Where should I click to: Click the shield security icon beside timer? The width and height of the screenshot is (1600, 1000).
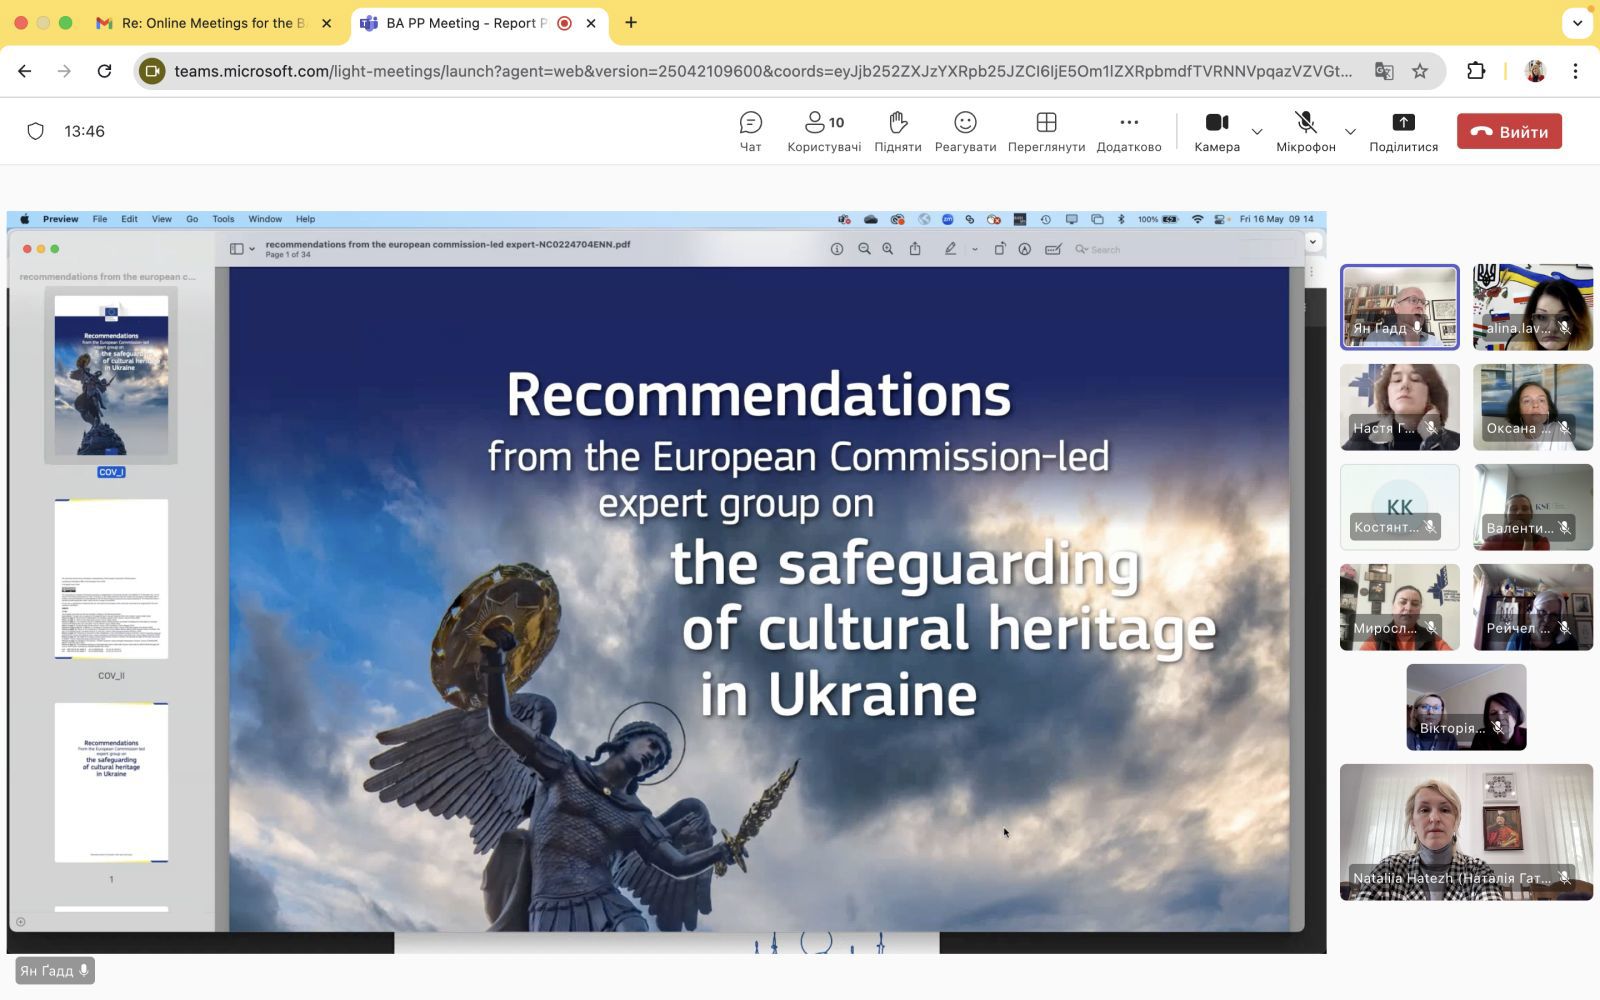tap(36, 131)
